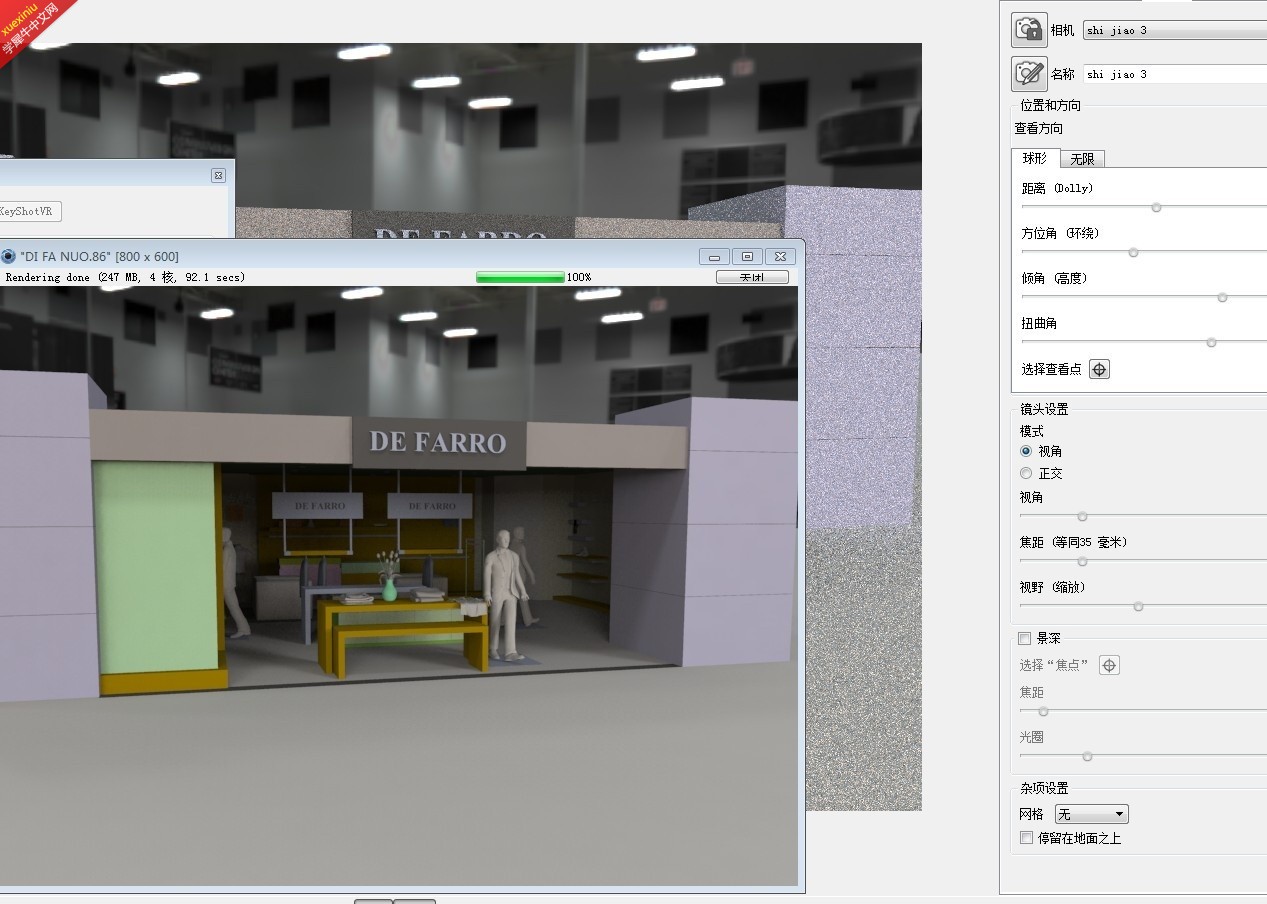Click the 方位角 (环绕) slider handle
Viewport: 1267px width, 904px height.
click(1133, 252)
